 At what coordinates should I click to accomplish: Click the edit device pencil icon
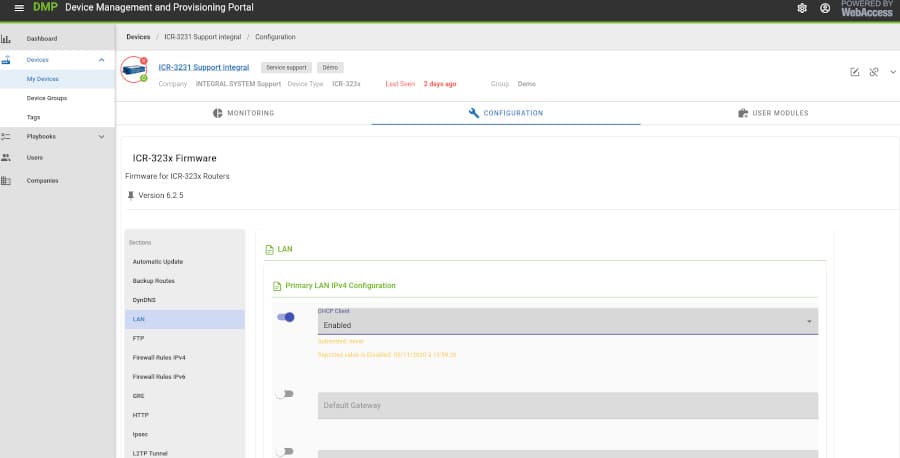pos(854,72)
